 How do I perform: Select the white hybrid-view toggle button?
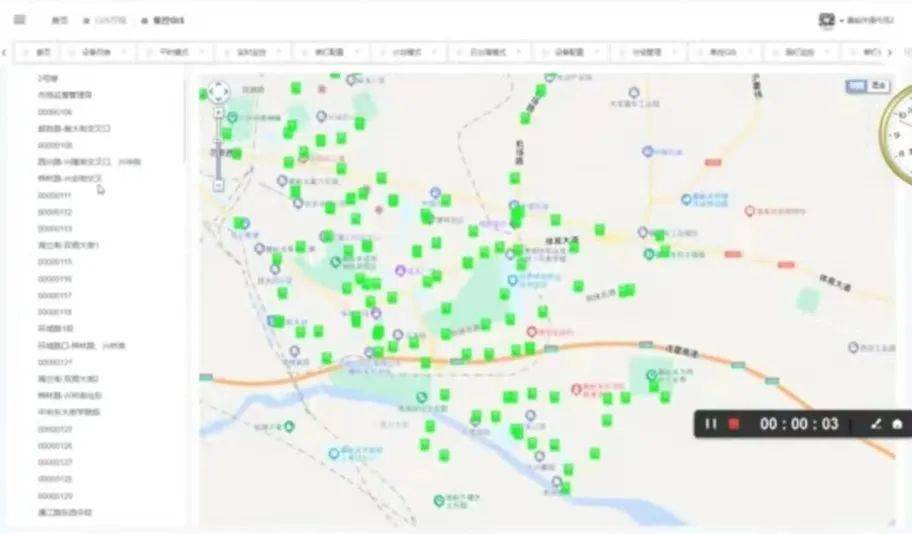point(878,86)
